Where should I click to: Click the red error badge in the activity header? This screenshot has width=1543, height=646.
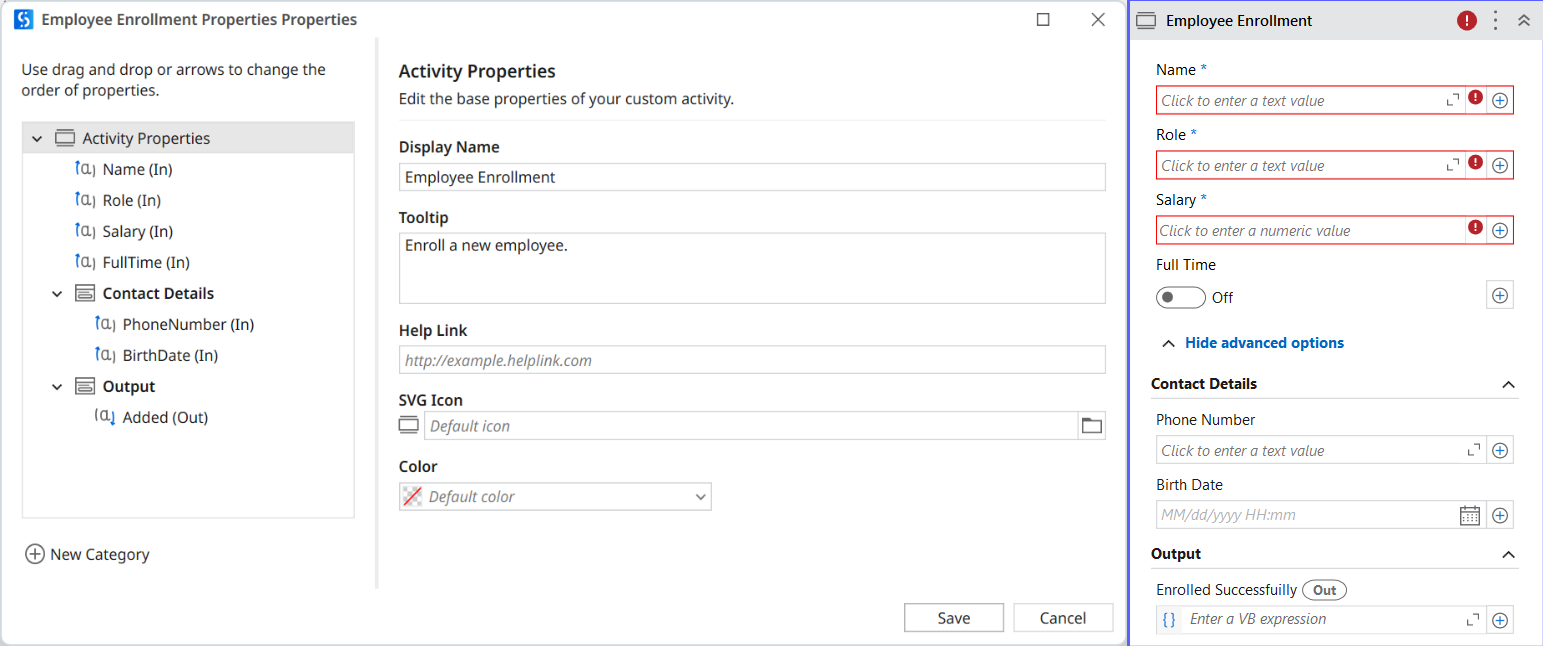[x=1467, y=21]
